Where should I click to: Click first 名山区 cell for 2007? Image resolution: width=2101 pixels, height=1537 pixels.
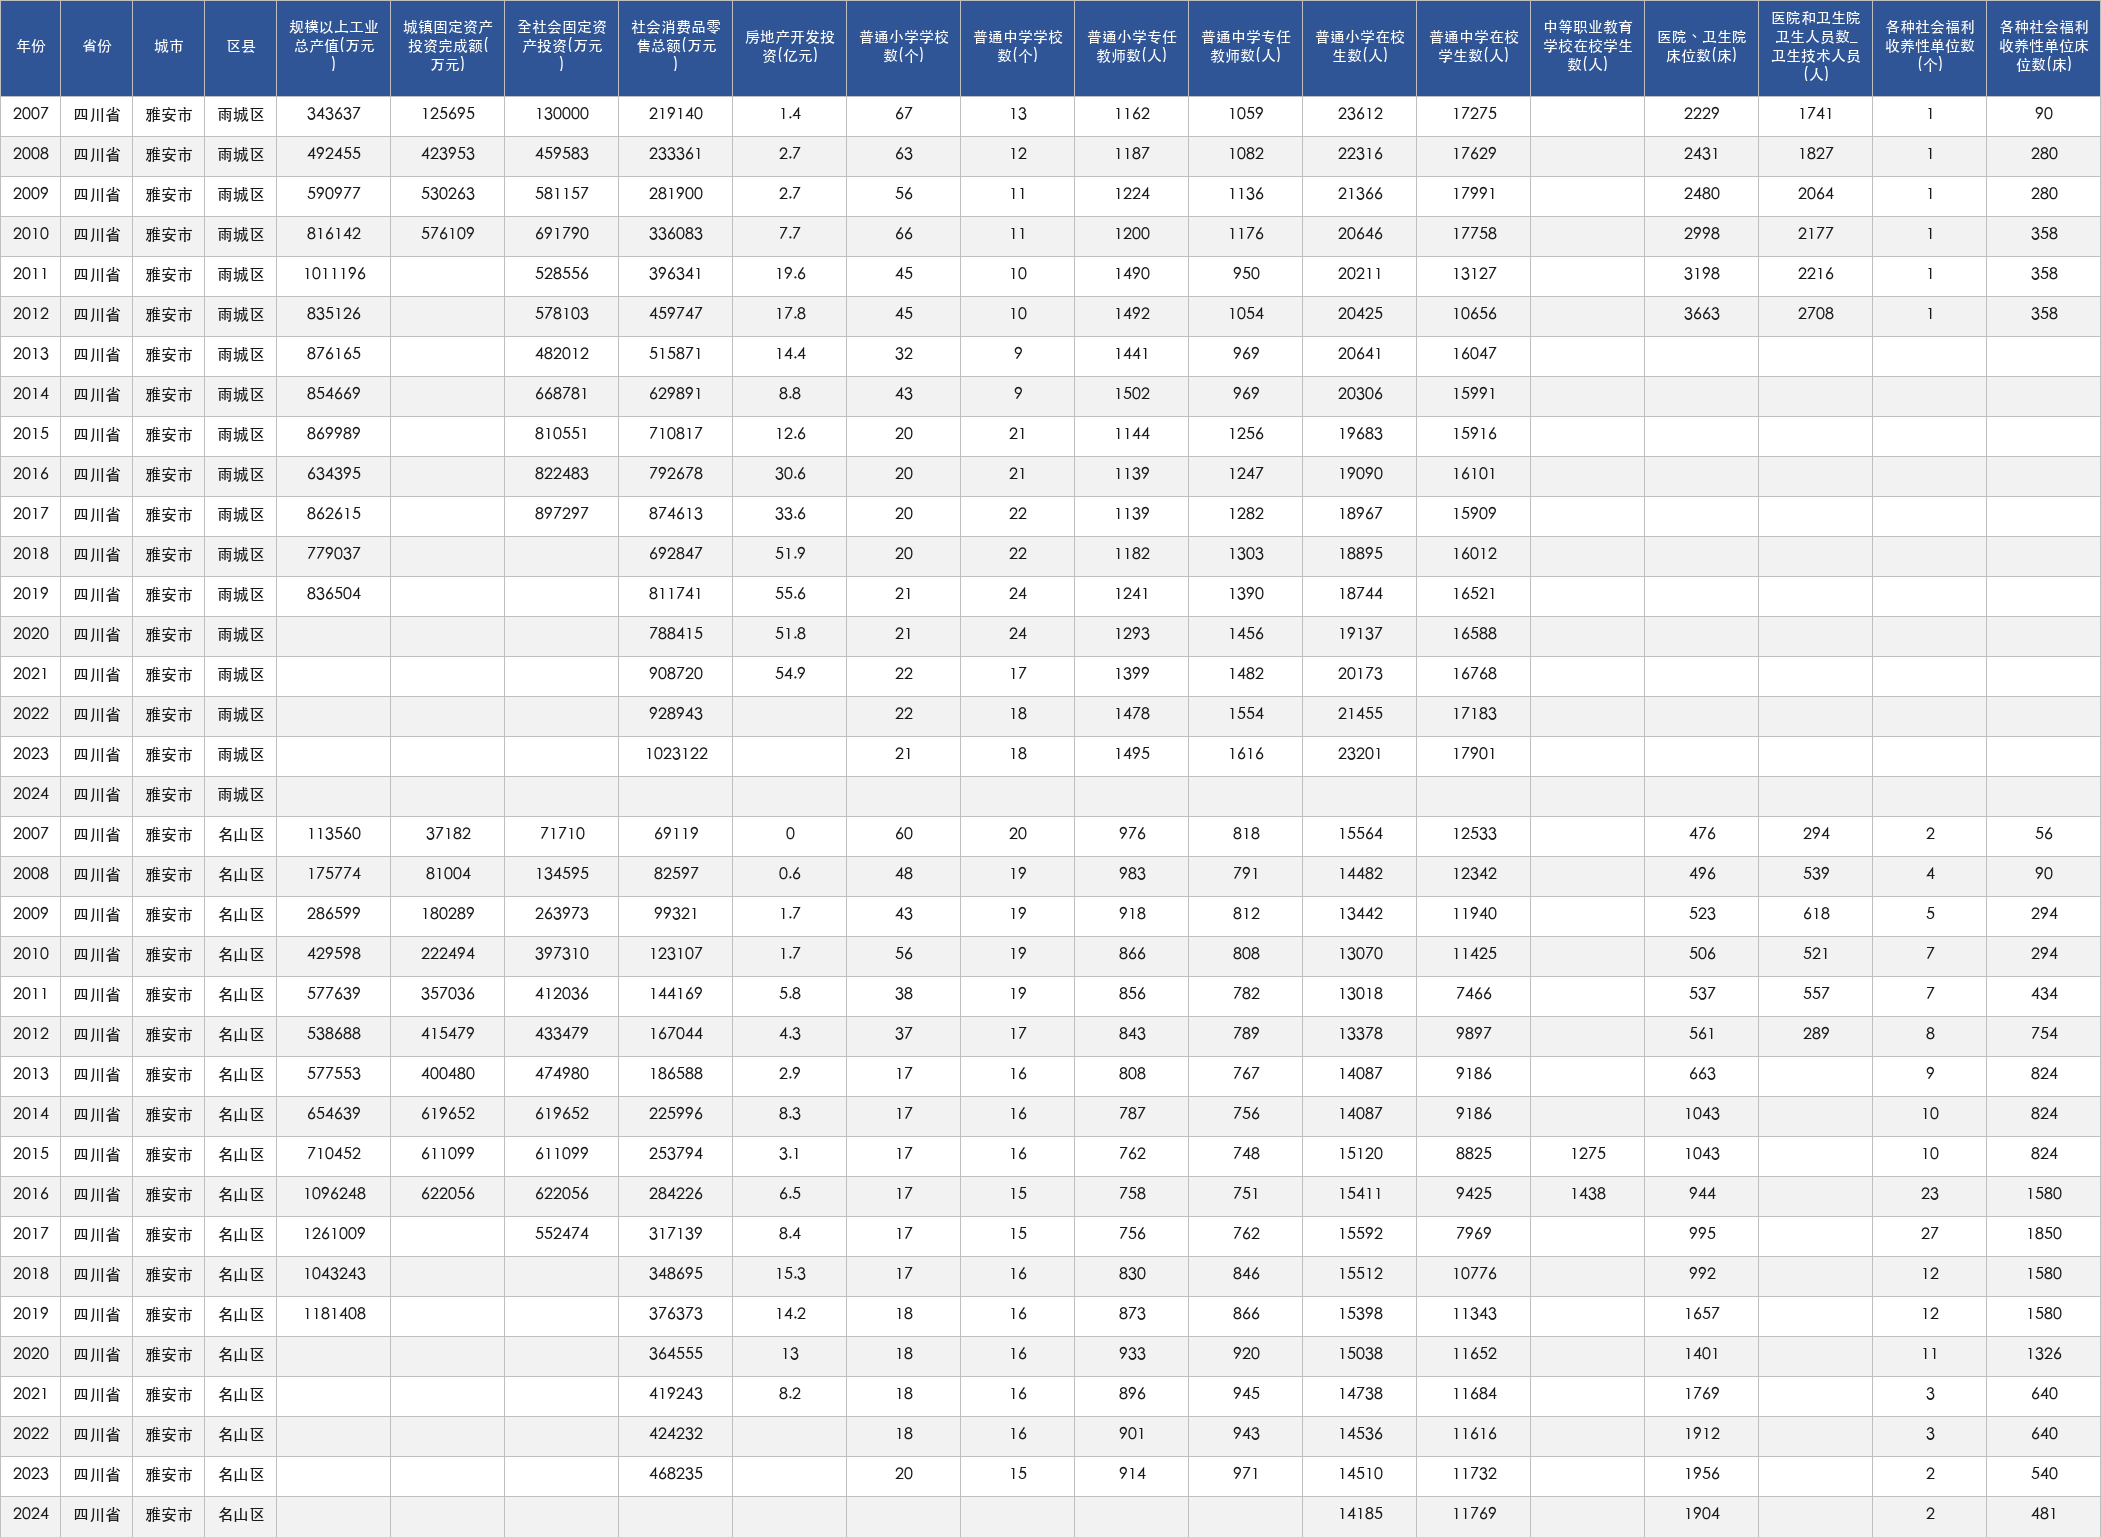[241, 835]
